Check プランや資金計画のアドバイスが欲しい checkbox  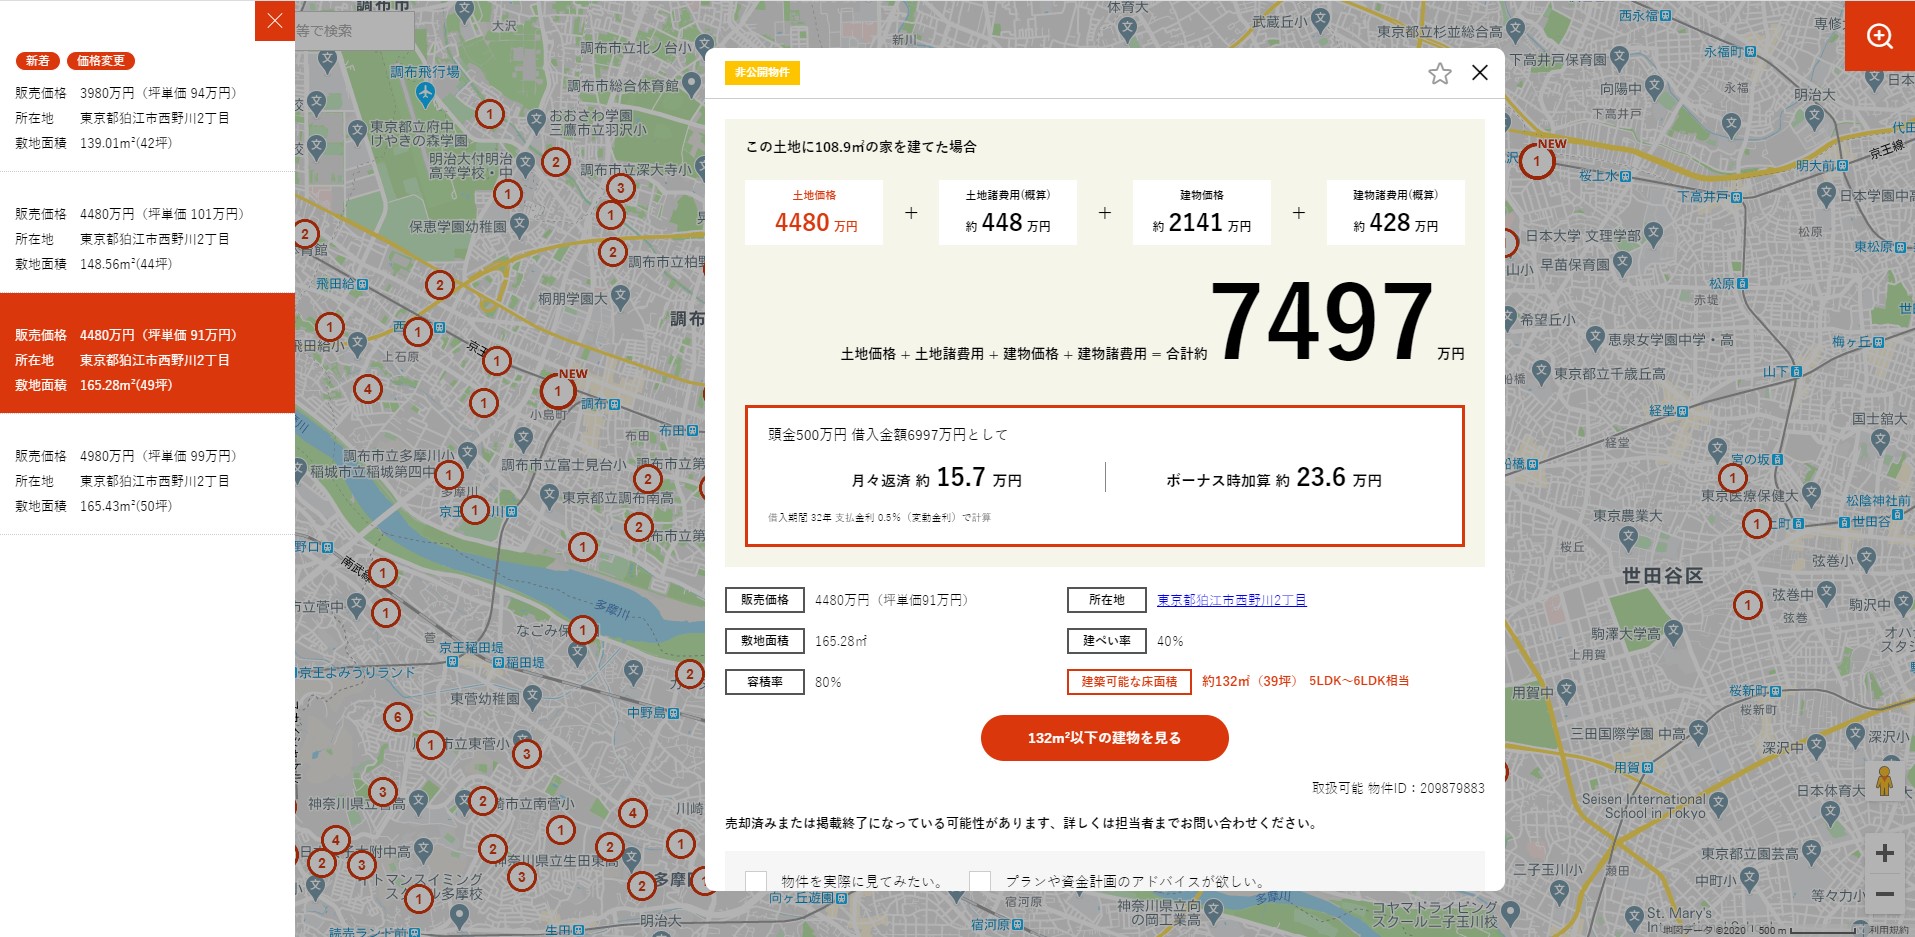[980, 881]
